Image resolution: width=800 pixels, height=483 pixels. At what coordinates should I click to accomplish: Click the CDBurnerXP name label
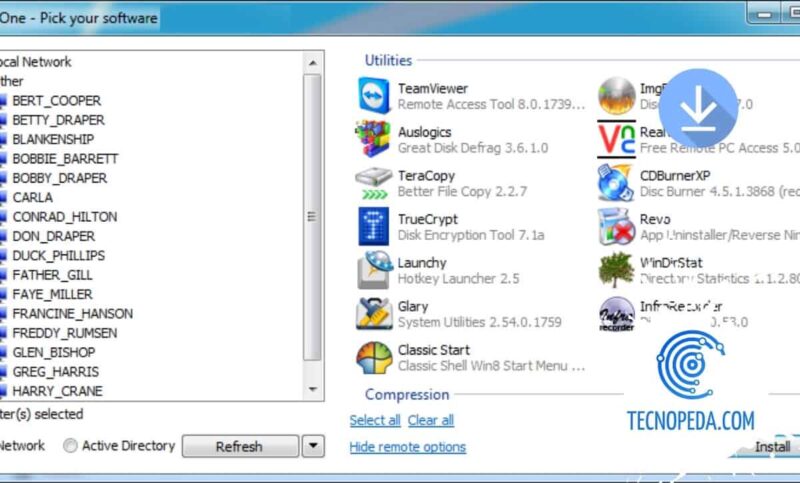(x=675, y=176)
